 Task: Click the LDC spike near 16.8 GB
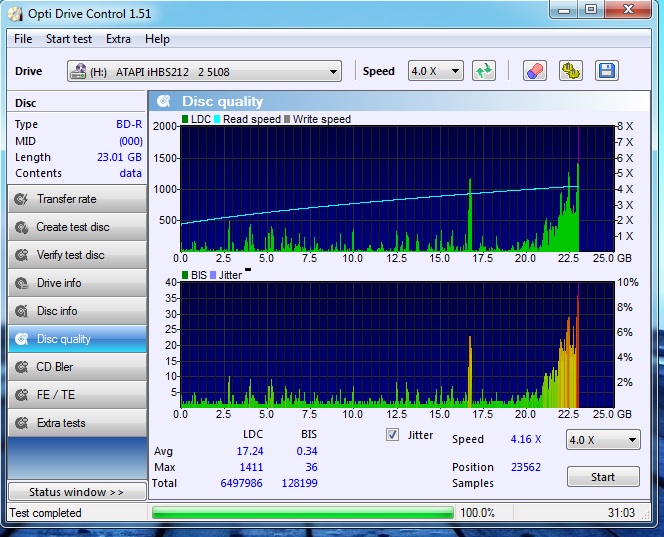470,216
